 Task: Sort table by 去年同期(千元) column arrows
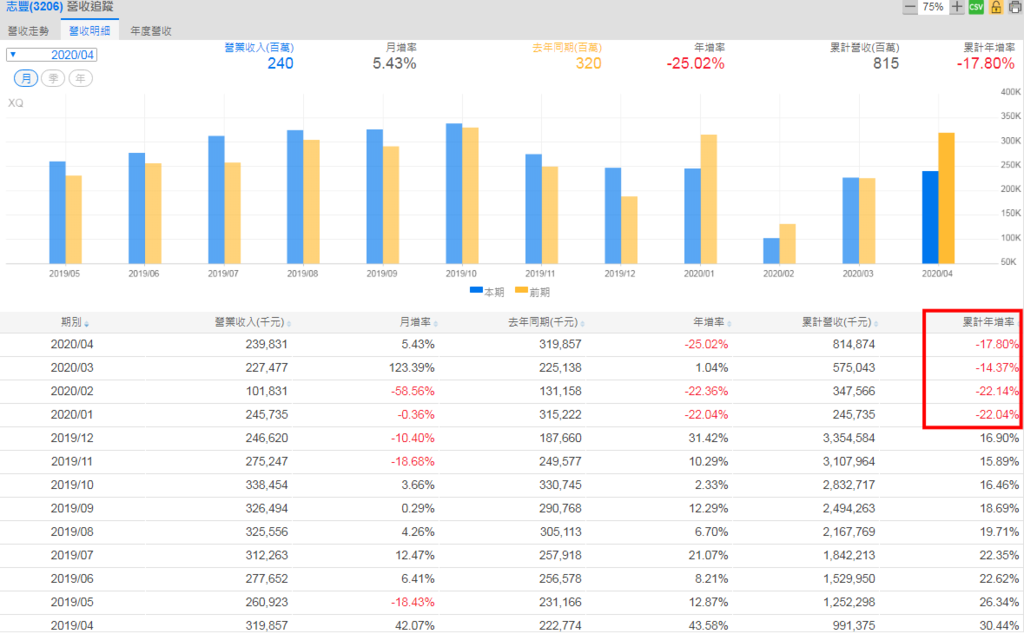pos(583,324)
